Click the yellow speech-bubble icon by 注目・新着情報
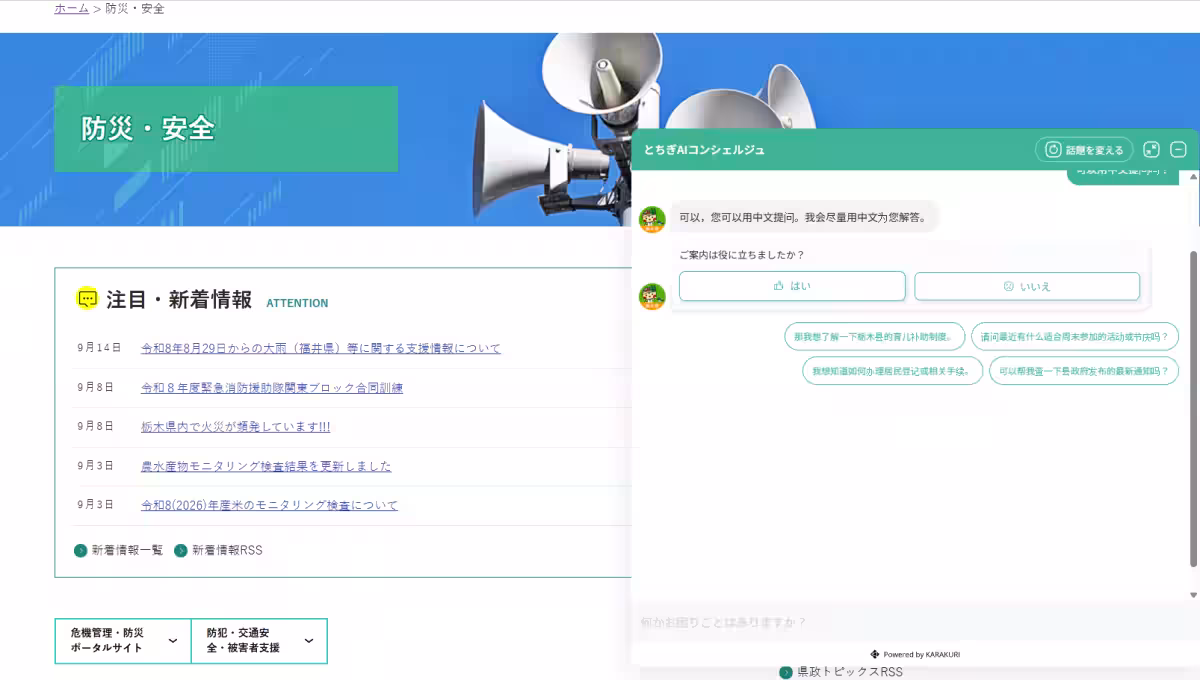This screenshot has height=680, width=1200. coord(88,298)
